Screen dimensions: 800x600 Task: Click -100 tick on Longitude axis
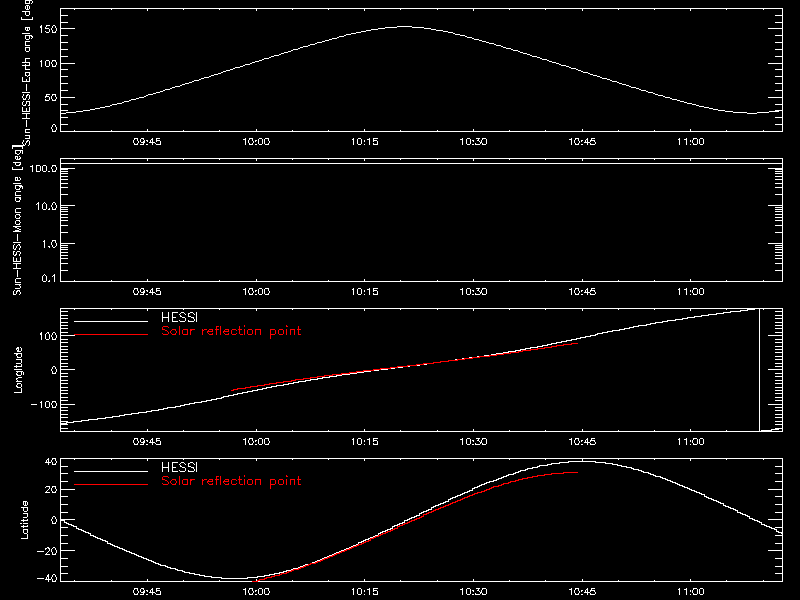pyautogui.click(x=44, y=404)
